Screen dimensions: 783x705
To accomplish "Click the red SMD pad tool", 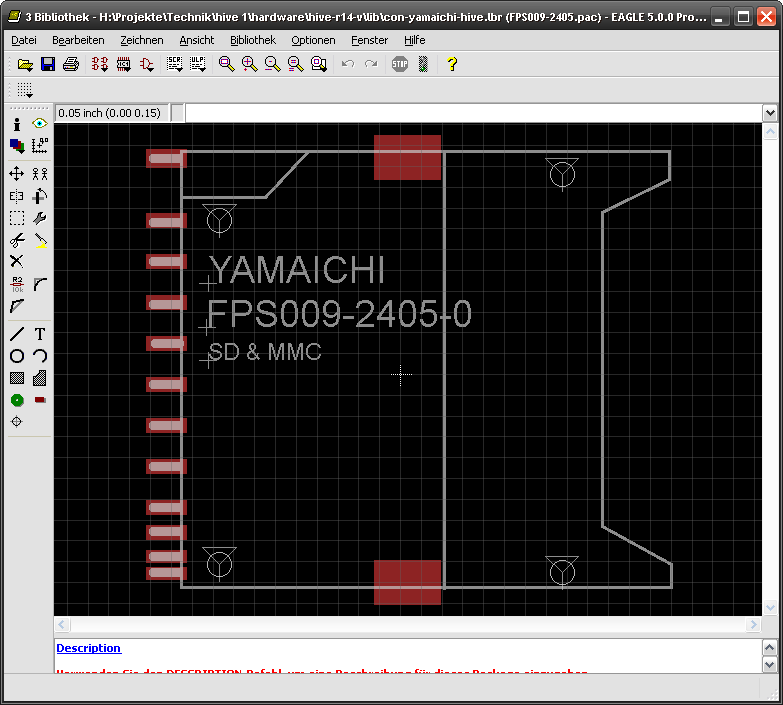I will click(x=40, y=400).
